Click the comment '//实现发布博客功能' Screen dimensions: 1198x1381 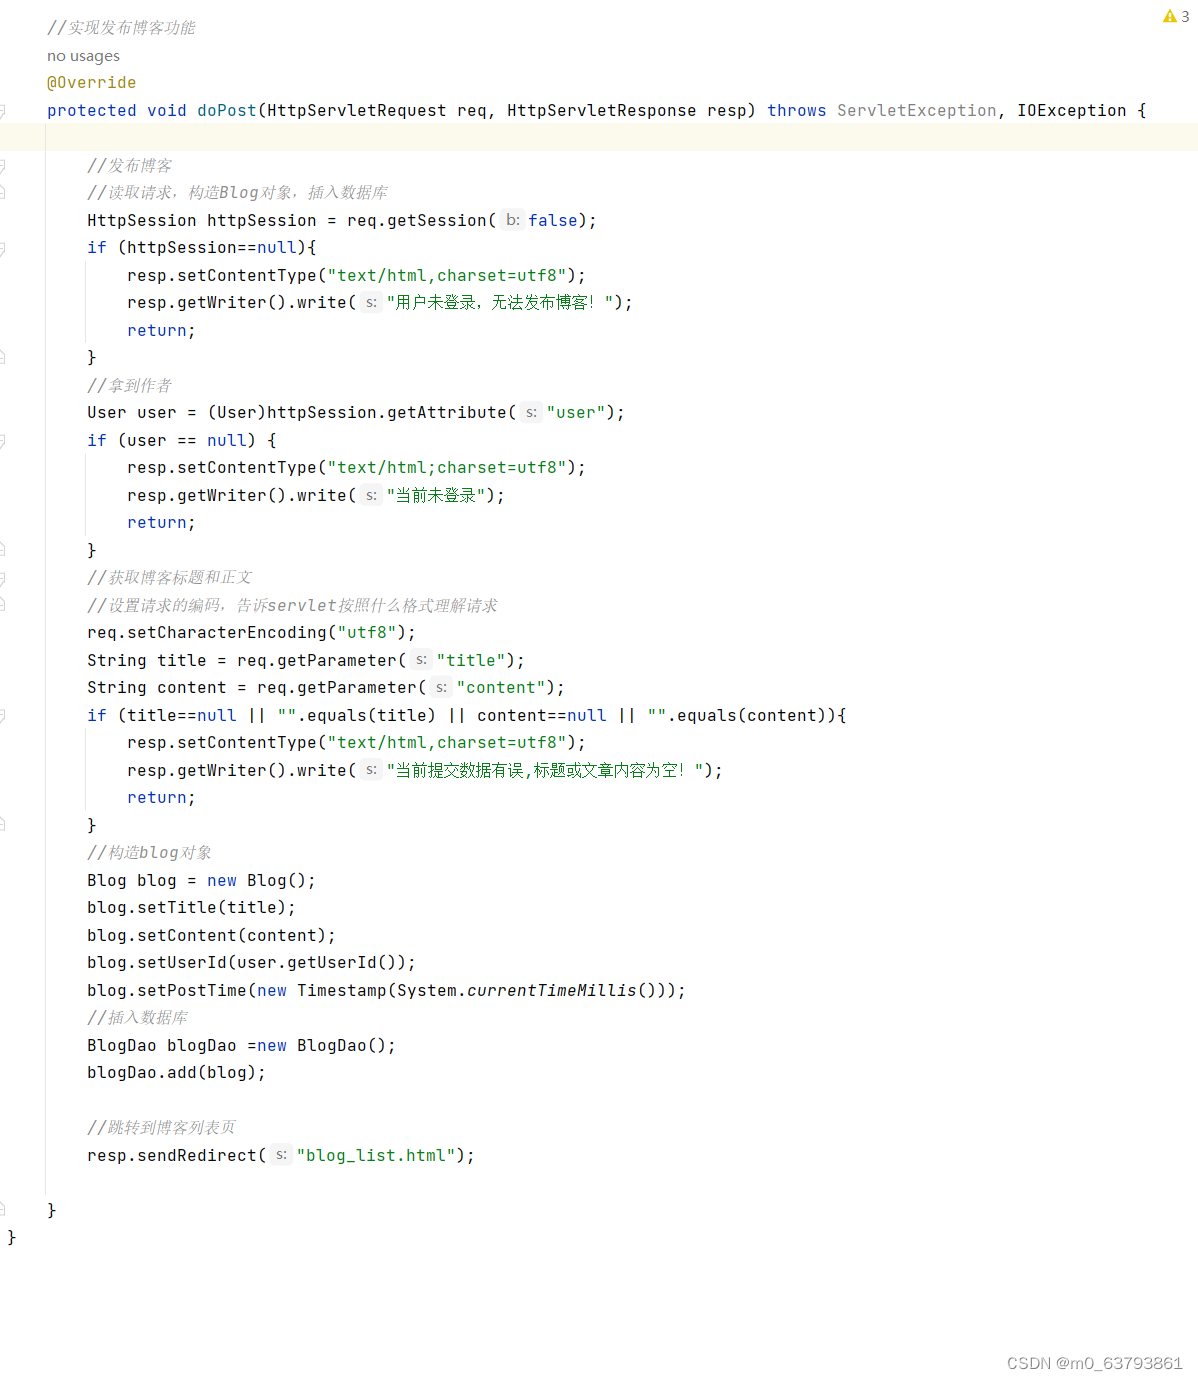pos(121,28)
